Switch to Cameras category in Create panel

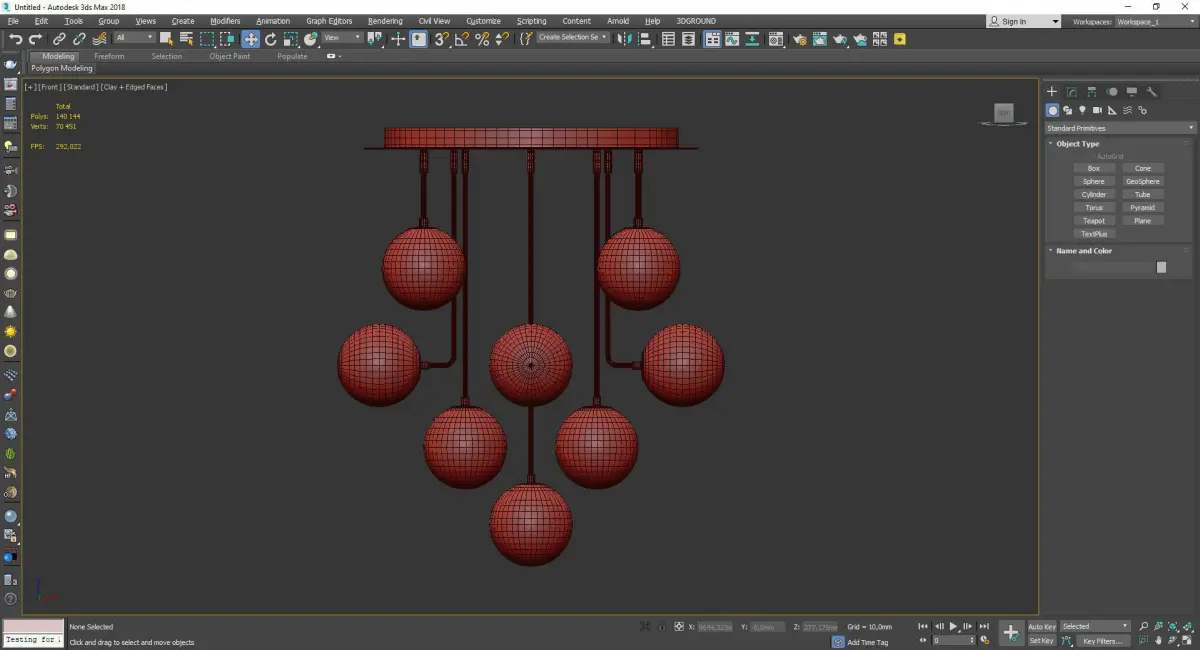click(1097, 110)
